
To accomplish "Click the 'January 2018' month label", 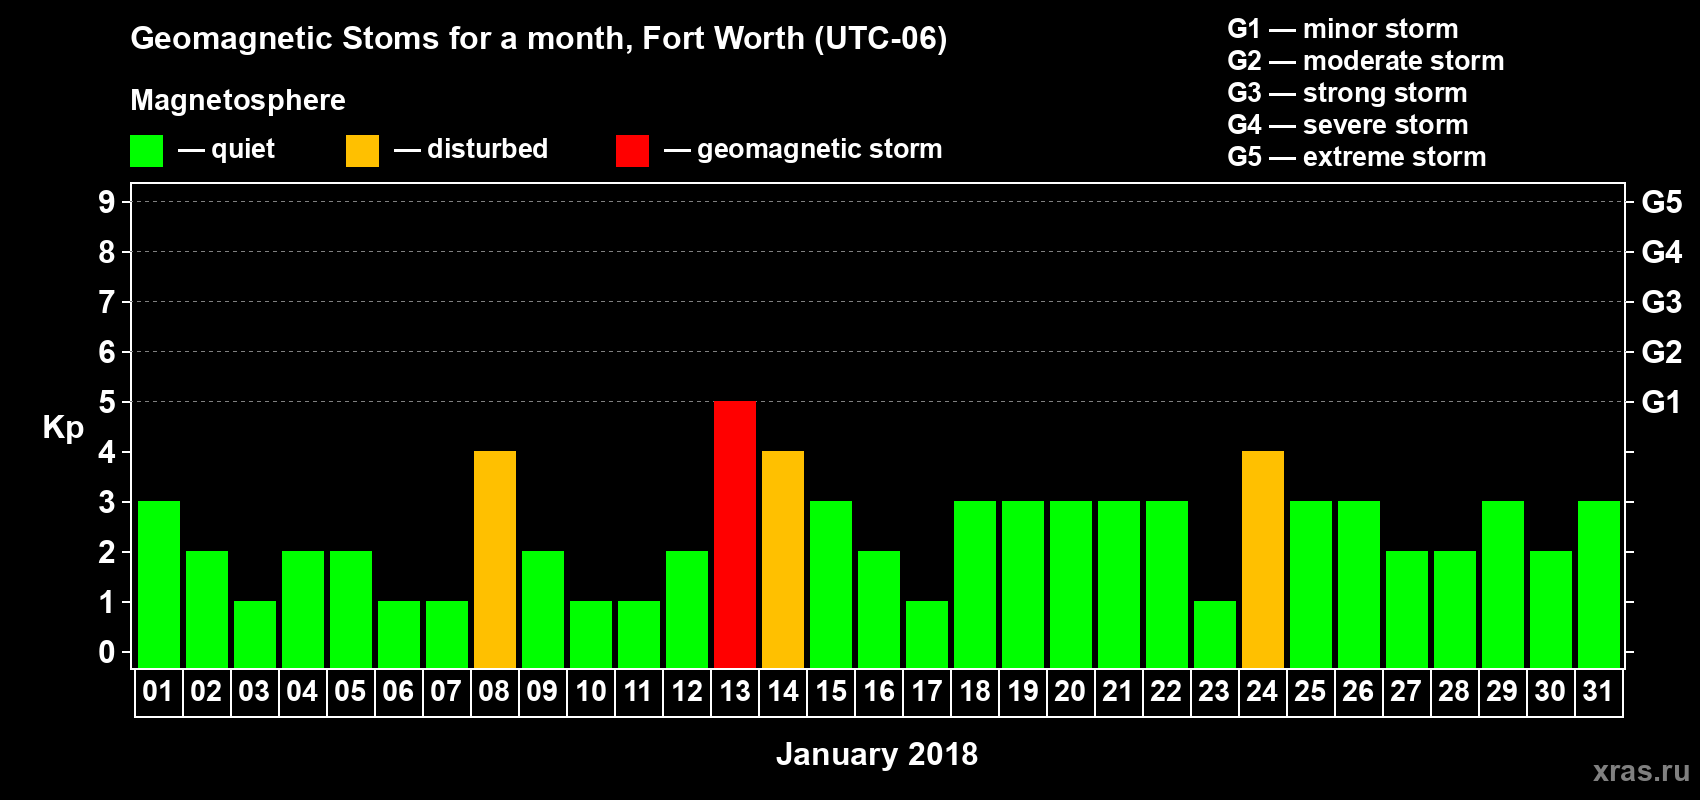I will tap(877, 754).
